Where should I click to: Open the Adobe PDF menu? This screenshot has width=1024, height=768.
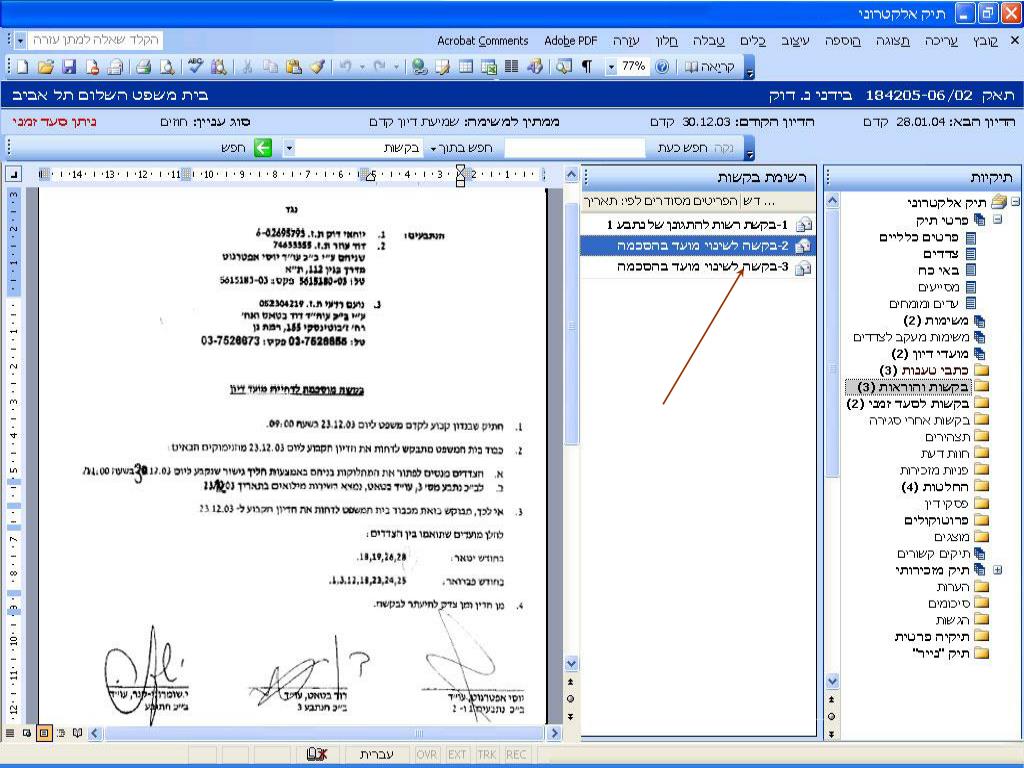[571, 40]
